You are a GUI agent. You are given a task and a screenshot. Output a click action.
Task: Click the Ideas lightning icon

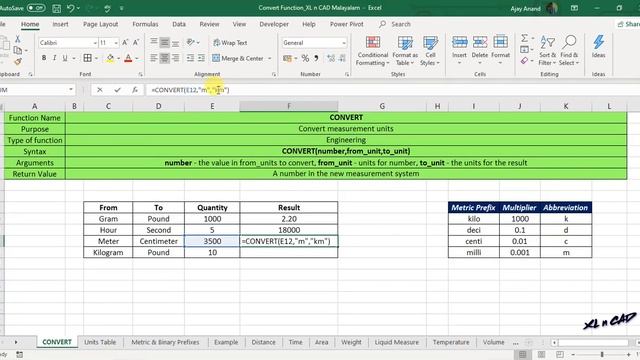tap(599, 42)
